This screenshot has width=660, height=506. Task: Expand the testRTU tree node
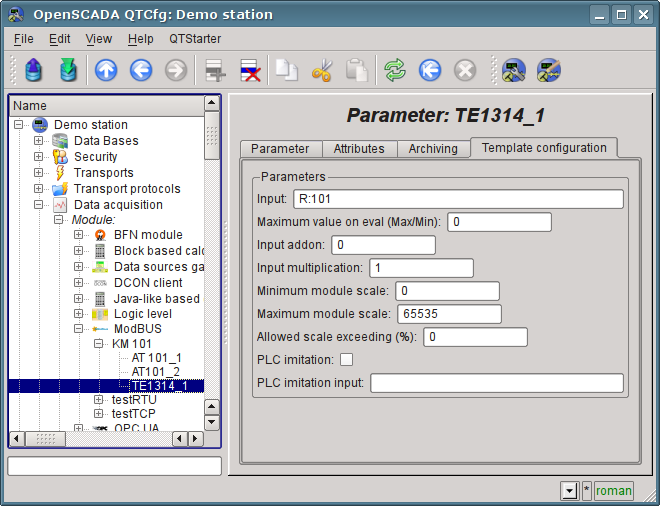(99, 399)
